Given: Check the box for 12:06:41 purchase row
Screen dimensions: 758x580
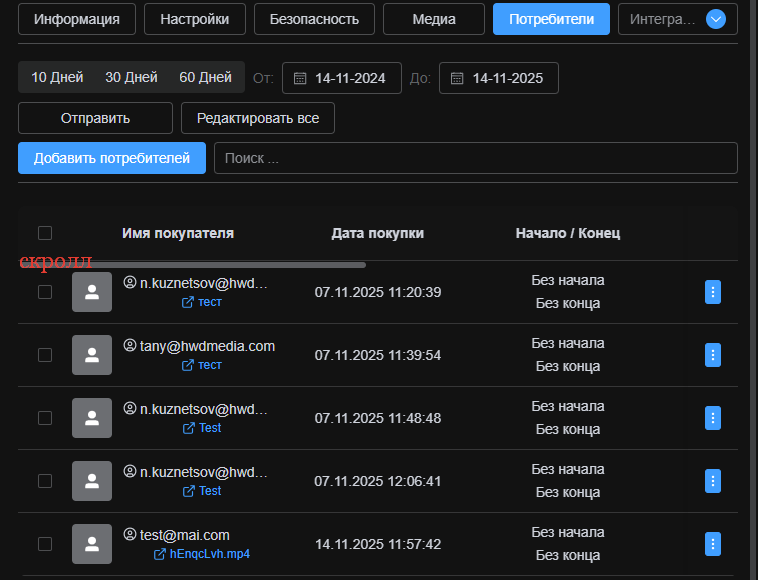Looking at the screenshot, I should tap(45, 481).
